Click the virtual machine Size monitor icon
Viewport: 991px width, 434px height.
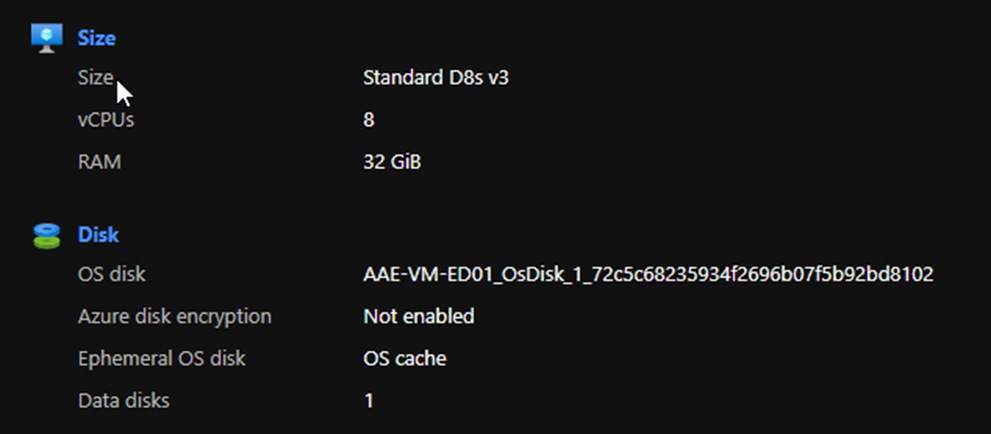coord(47,38)
